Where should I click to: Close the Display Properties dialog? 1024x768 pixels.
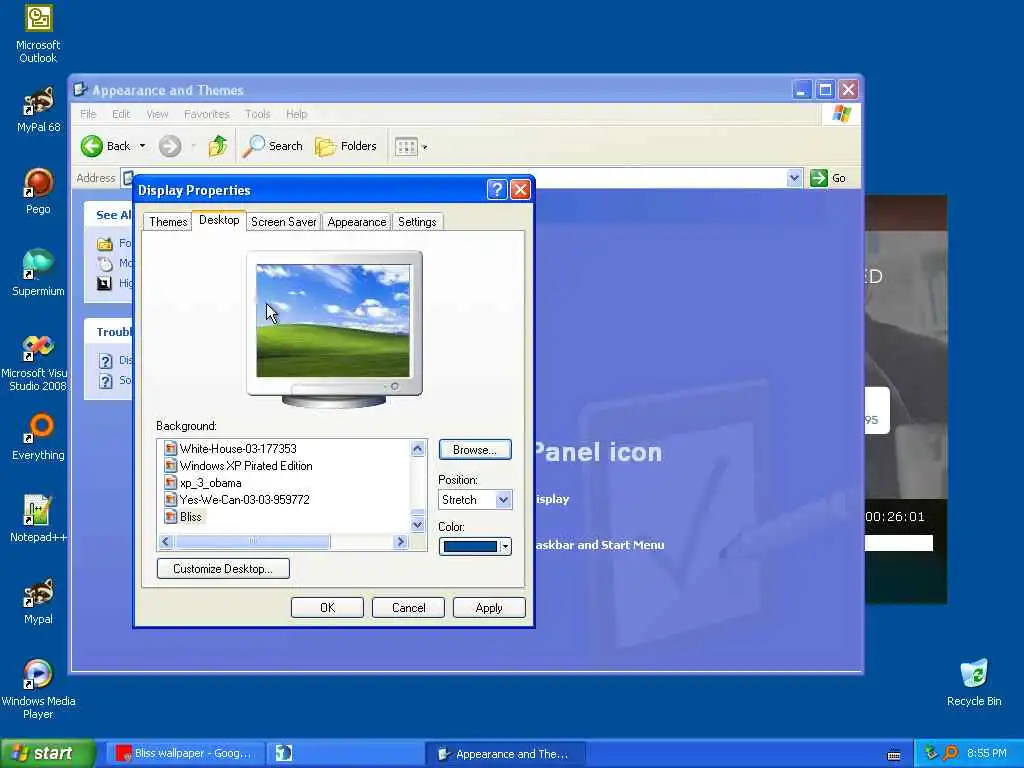click(x=520, y=189)
